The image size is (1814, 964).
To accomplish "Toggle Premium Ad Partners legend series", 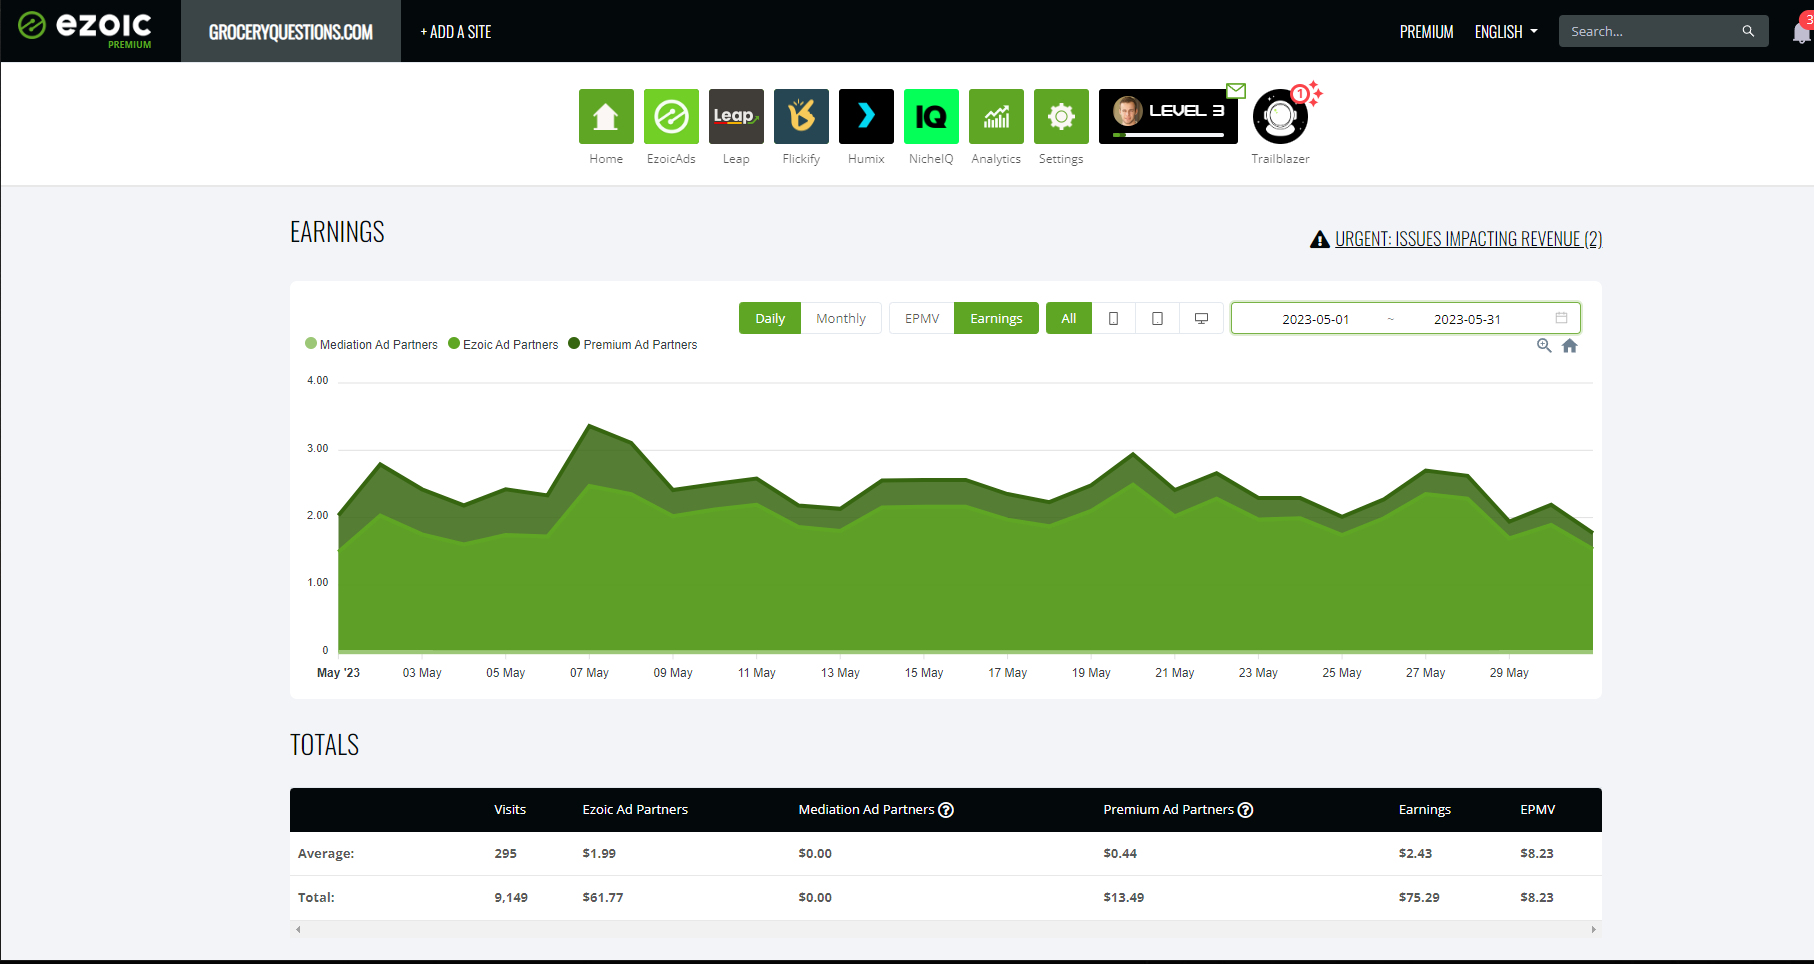I will tap(633, 344).
